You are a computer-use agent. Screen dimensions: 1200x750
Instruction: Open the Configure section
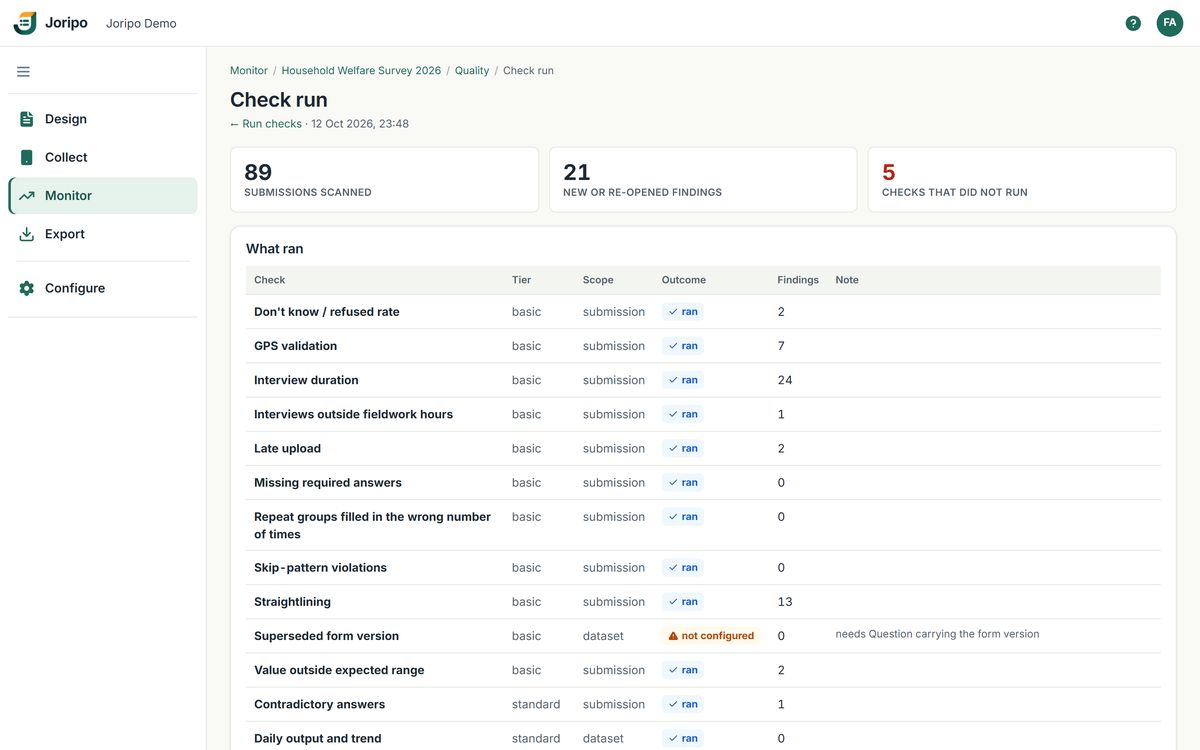point(103,288)
